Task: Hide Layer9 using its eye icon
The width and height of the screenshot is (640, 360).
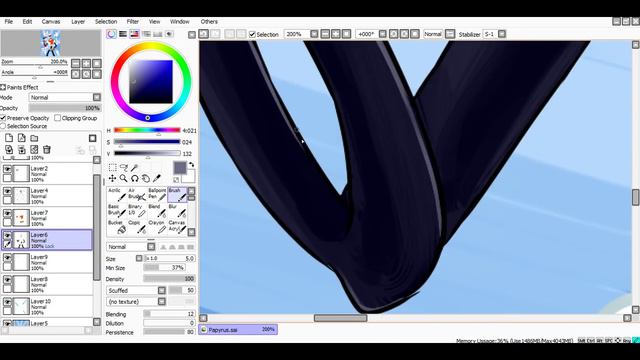Action: pyautogui.click(x=7, y=258)
